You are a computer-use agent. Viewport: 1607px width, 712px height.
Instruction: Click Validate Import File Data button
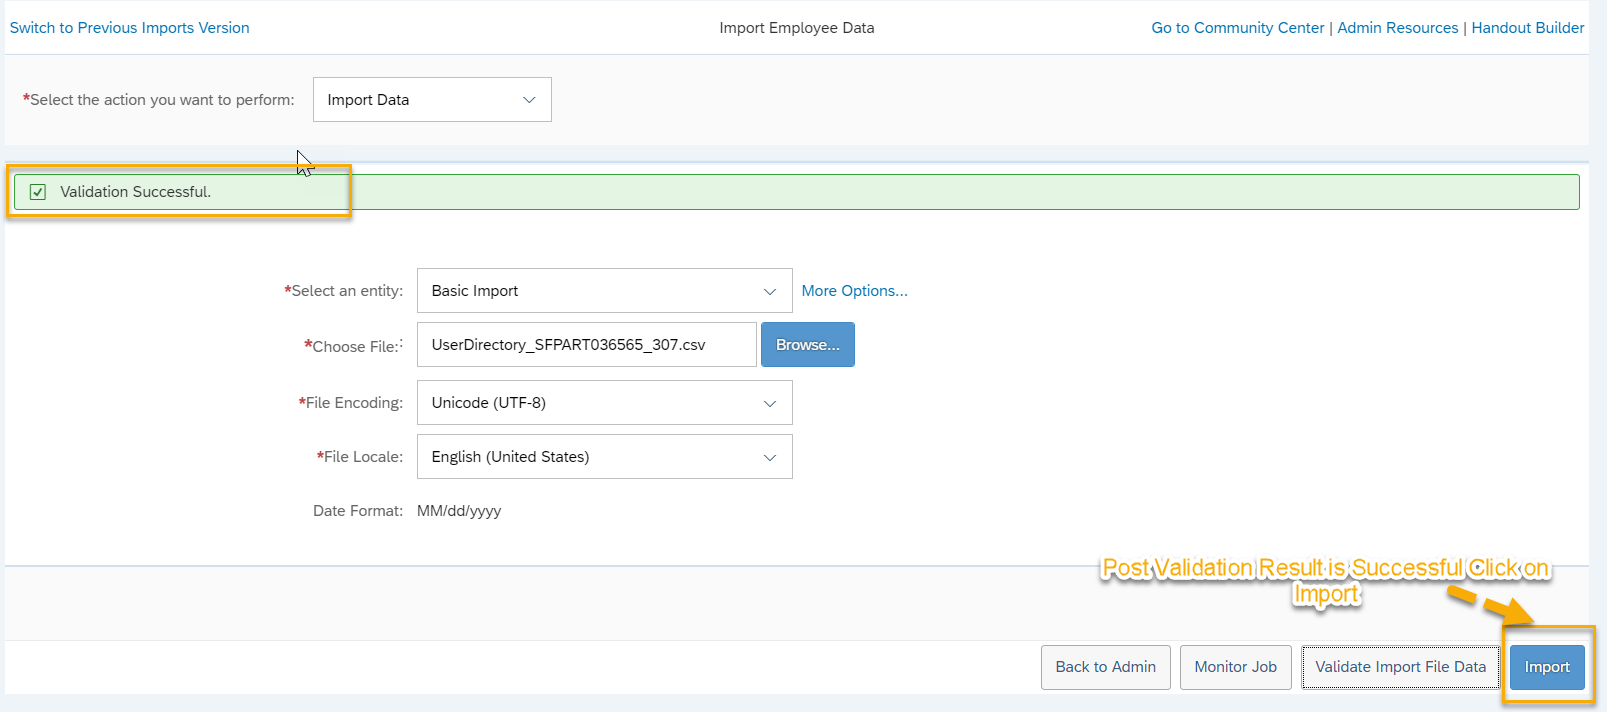tap(1400, 667)
